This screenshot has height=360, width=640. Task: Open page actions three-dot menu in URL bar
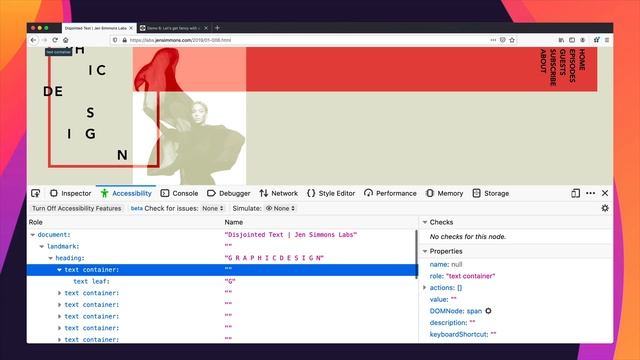click(x=493, y=40)
